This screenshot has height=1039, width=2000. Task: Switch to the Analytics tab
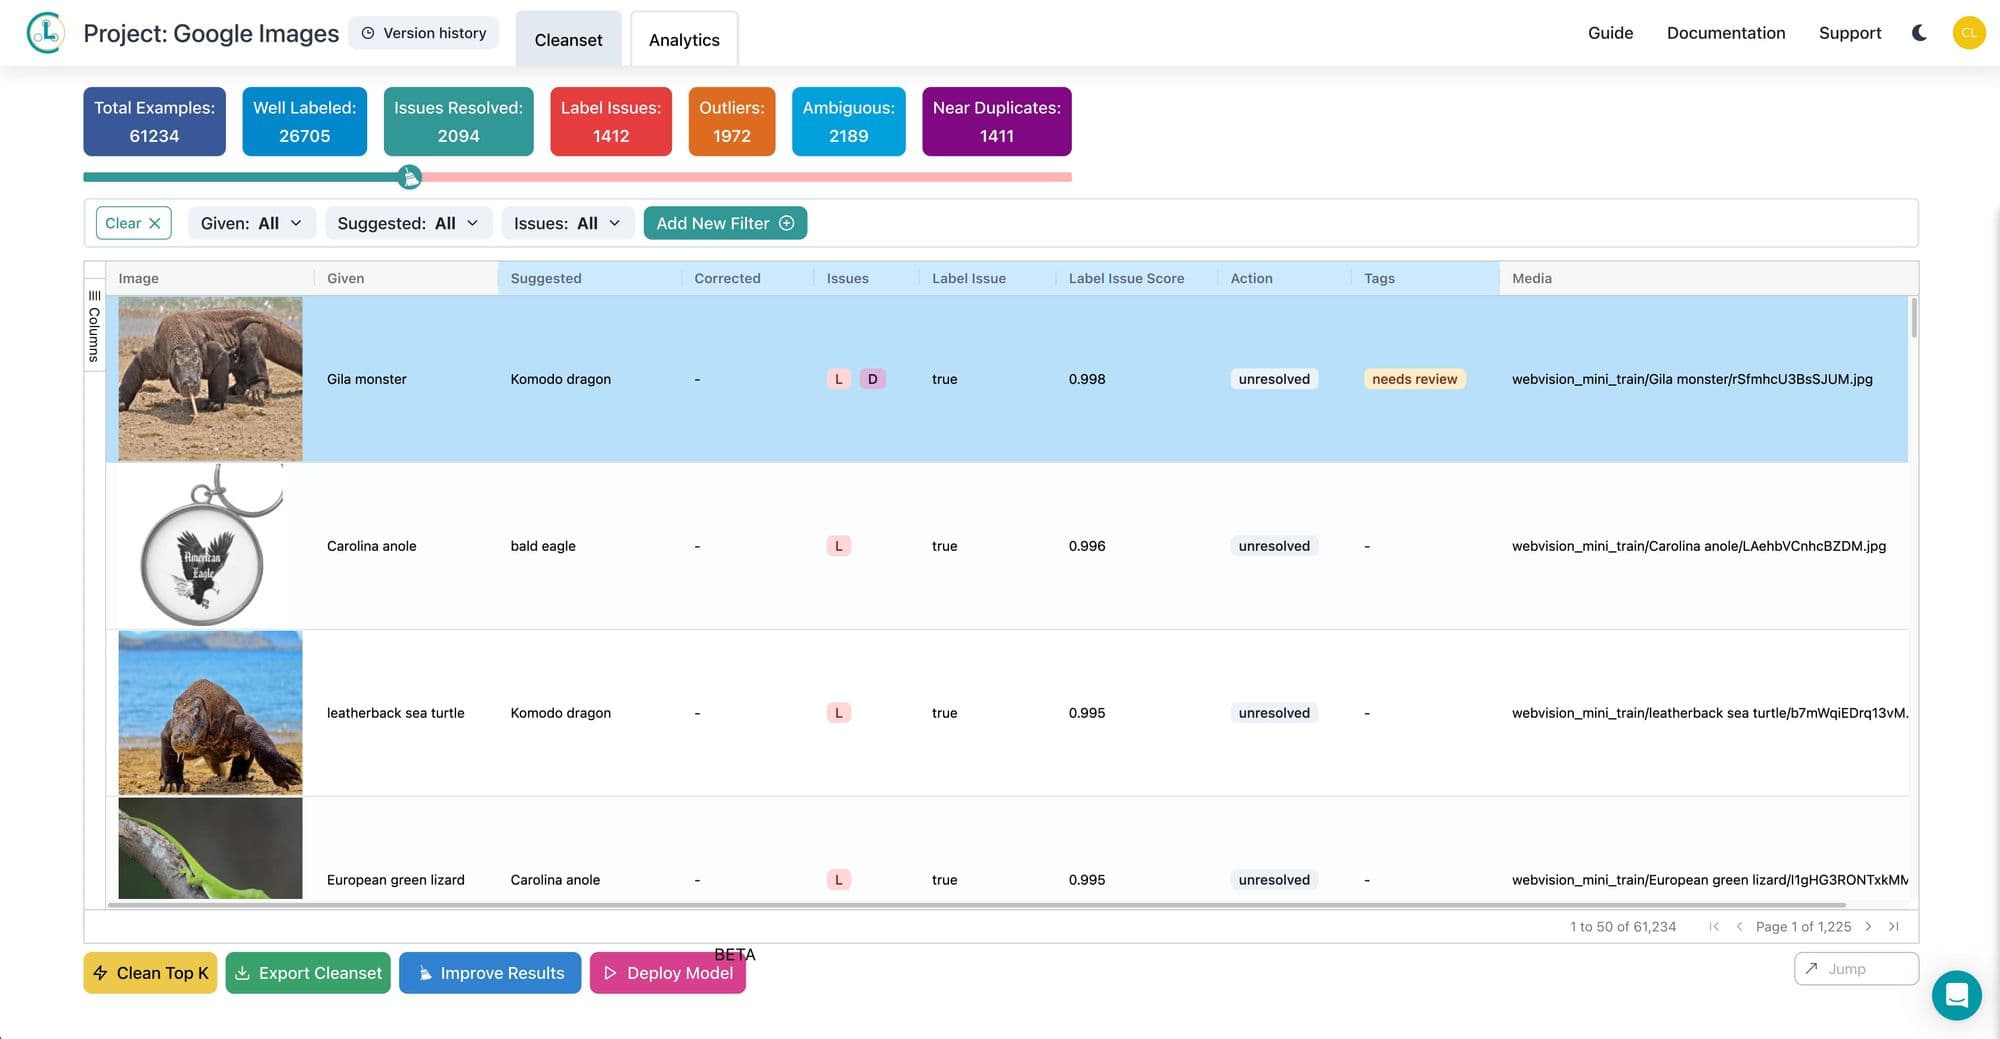684,40
